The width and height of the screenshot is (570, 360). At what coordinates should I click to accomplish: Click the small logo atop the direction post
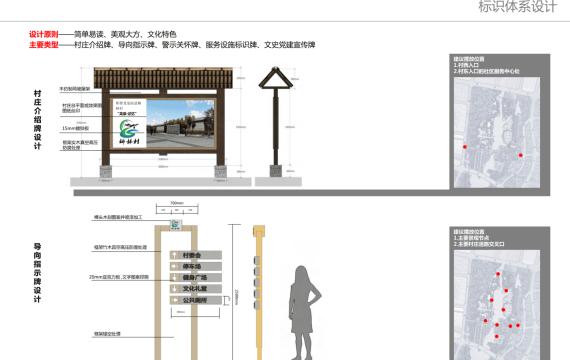tap(175, 225)
